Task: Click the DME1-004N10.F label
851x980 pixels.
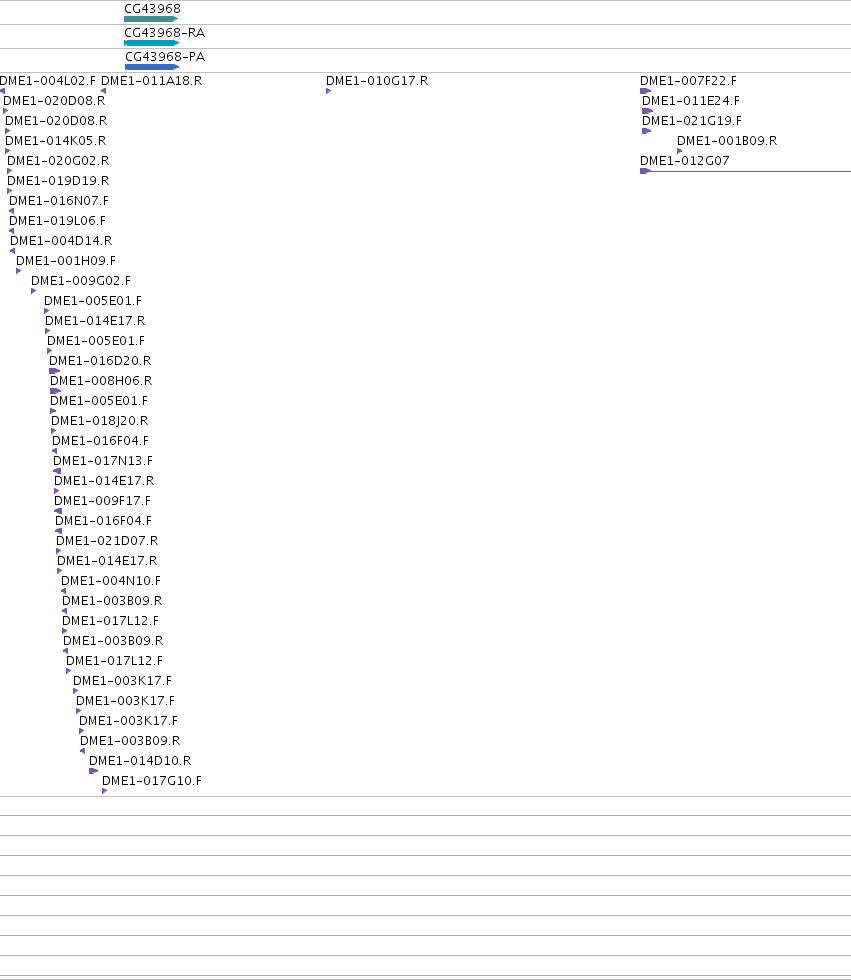Action: pyautogui.click(x=111, y=581)
